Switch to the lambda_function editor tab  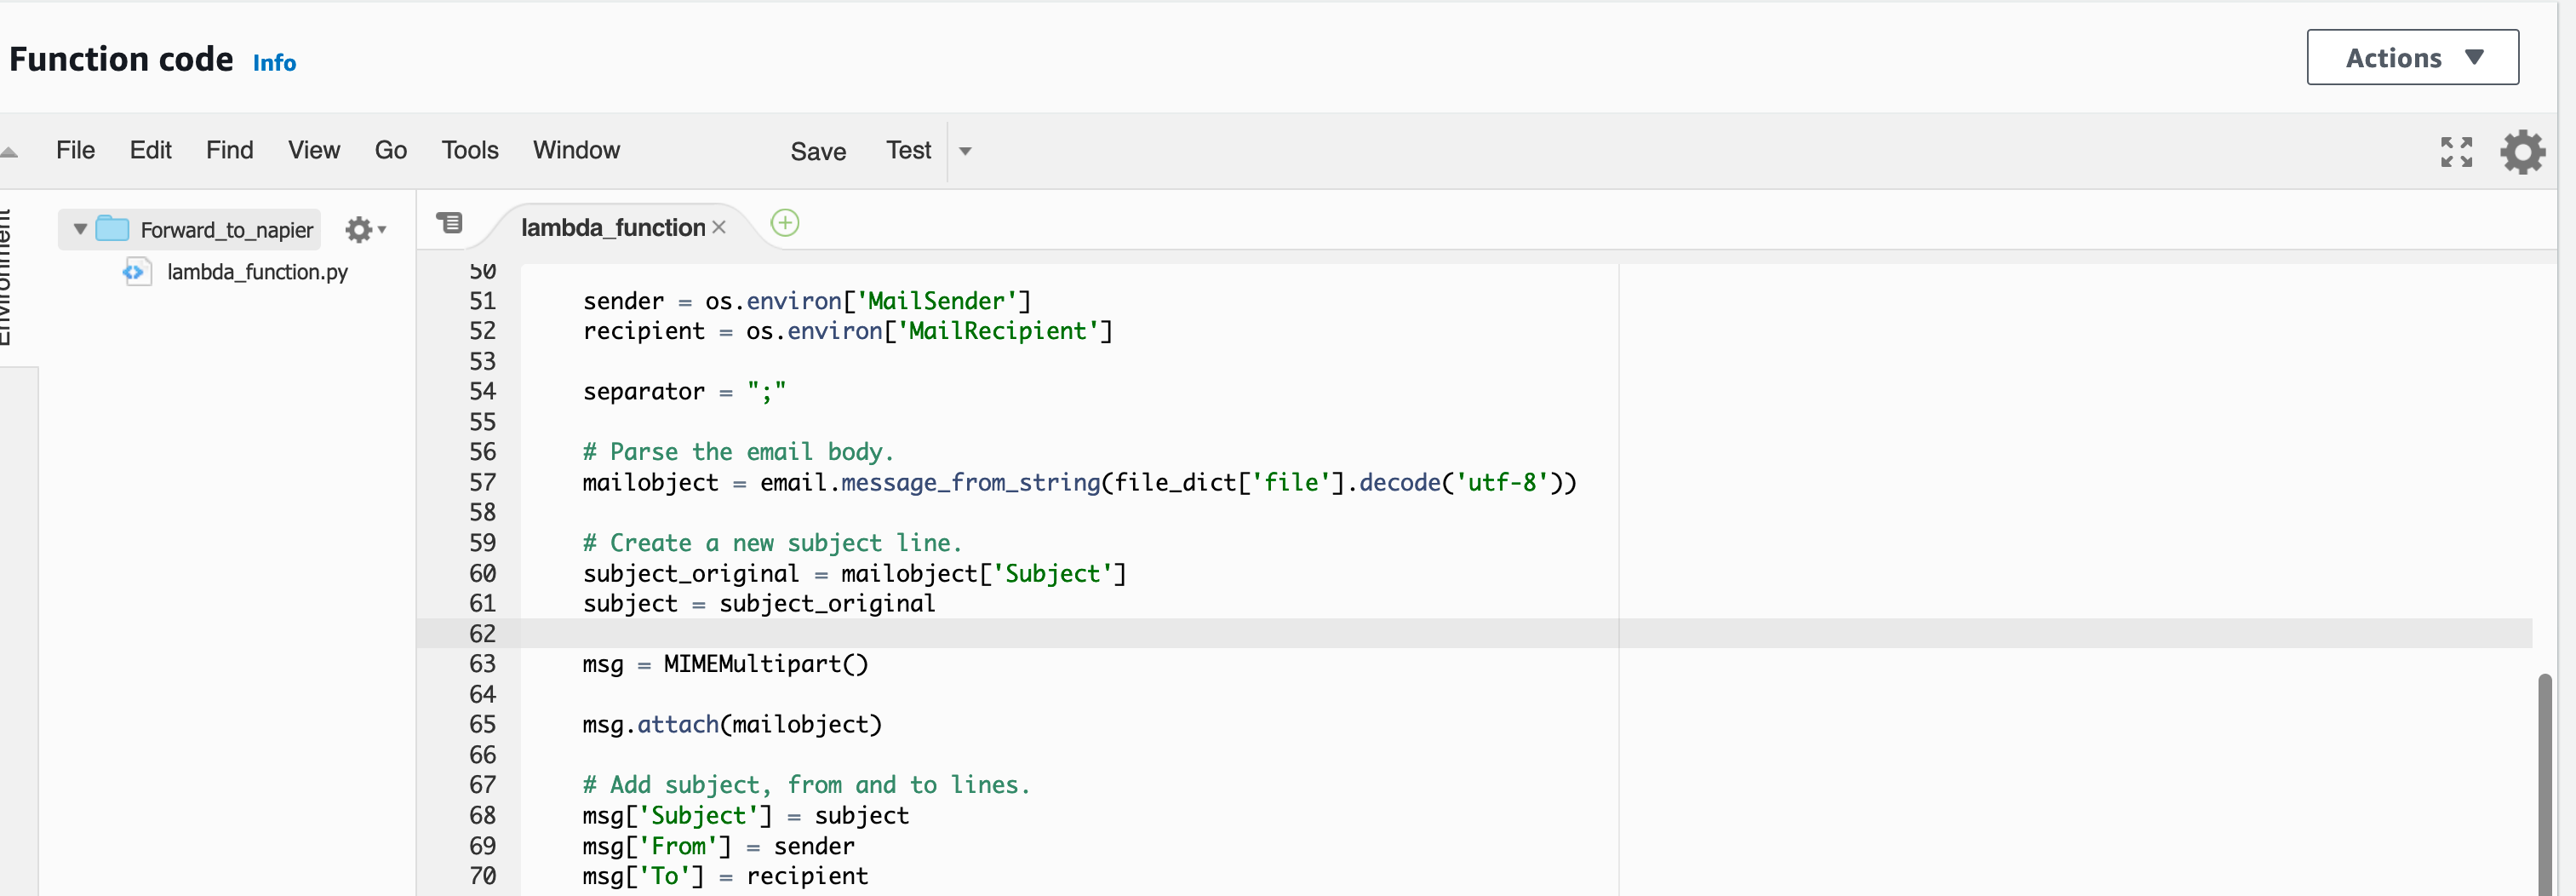pyautogui.click(x=612, y=227)
